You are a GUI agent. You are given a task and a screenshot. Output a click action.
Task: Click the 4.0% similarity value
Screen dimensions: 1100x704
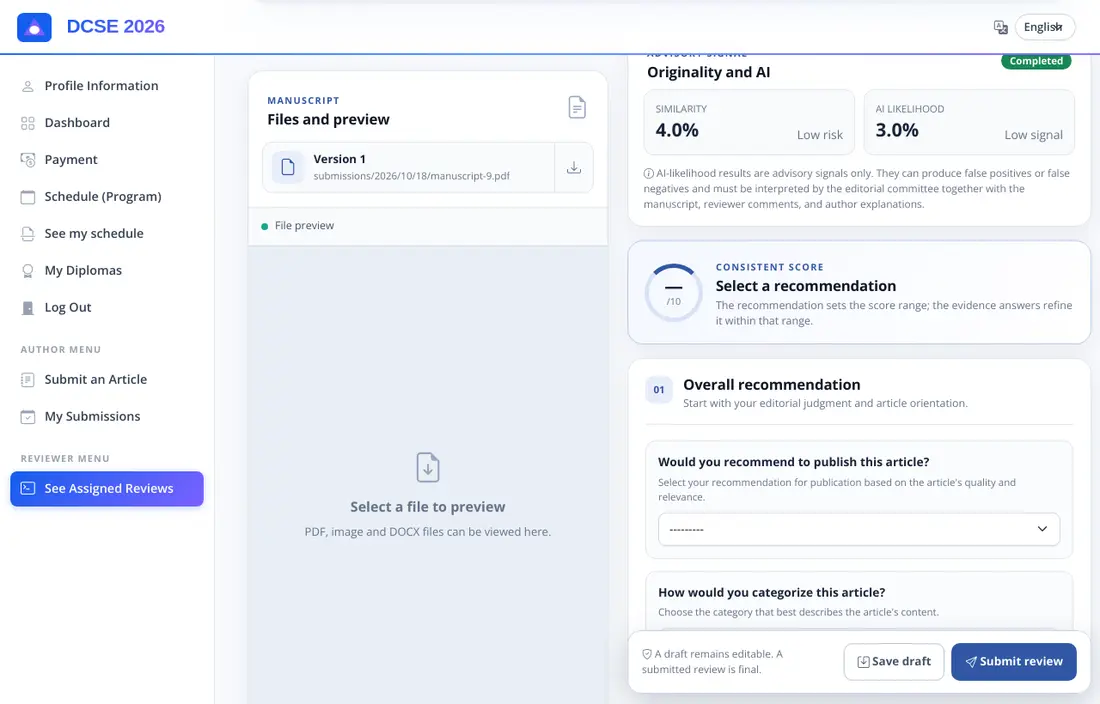pos(677,130)
